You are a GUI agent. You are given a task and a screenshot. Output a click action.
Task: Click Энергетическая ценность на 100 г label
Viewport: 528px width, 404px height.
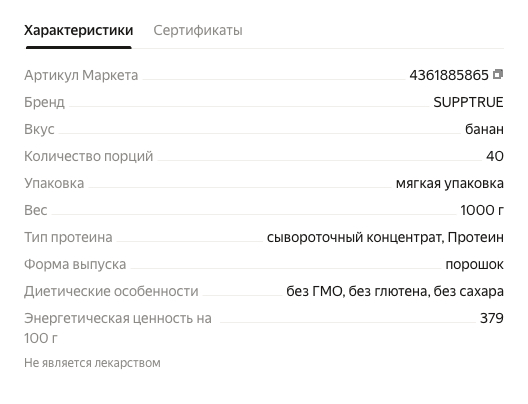(x=118, y=328)
